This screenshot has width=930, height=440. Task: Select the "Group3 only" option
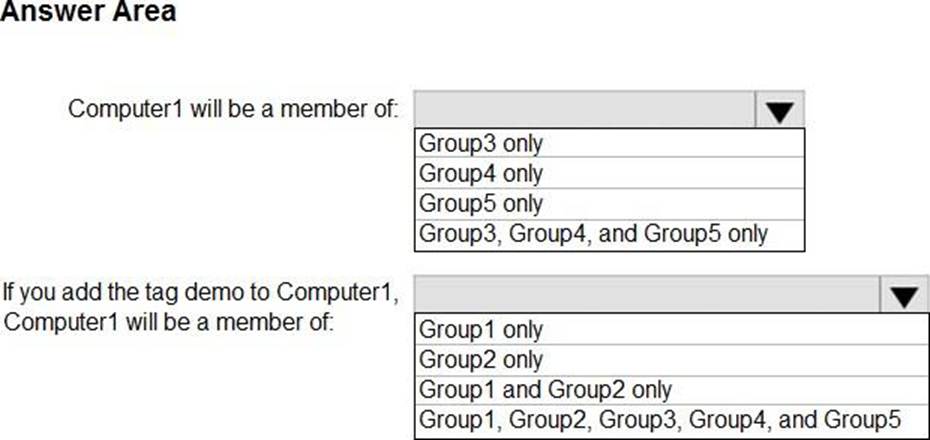(x=481, y=143)
